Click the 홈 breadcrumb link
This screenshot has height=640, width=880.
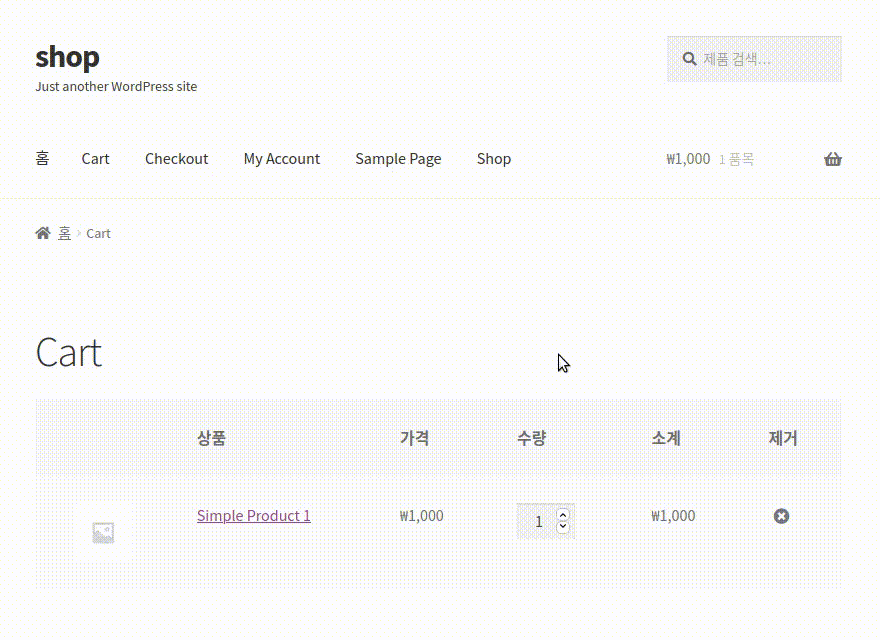64,233
